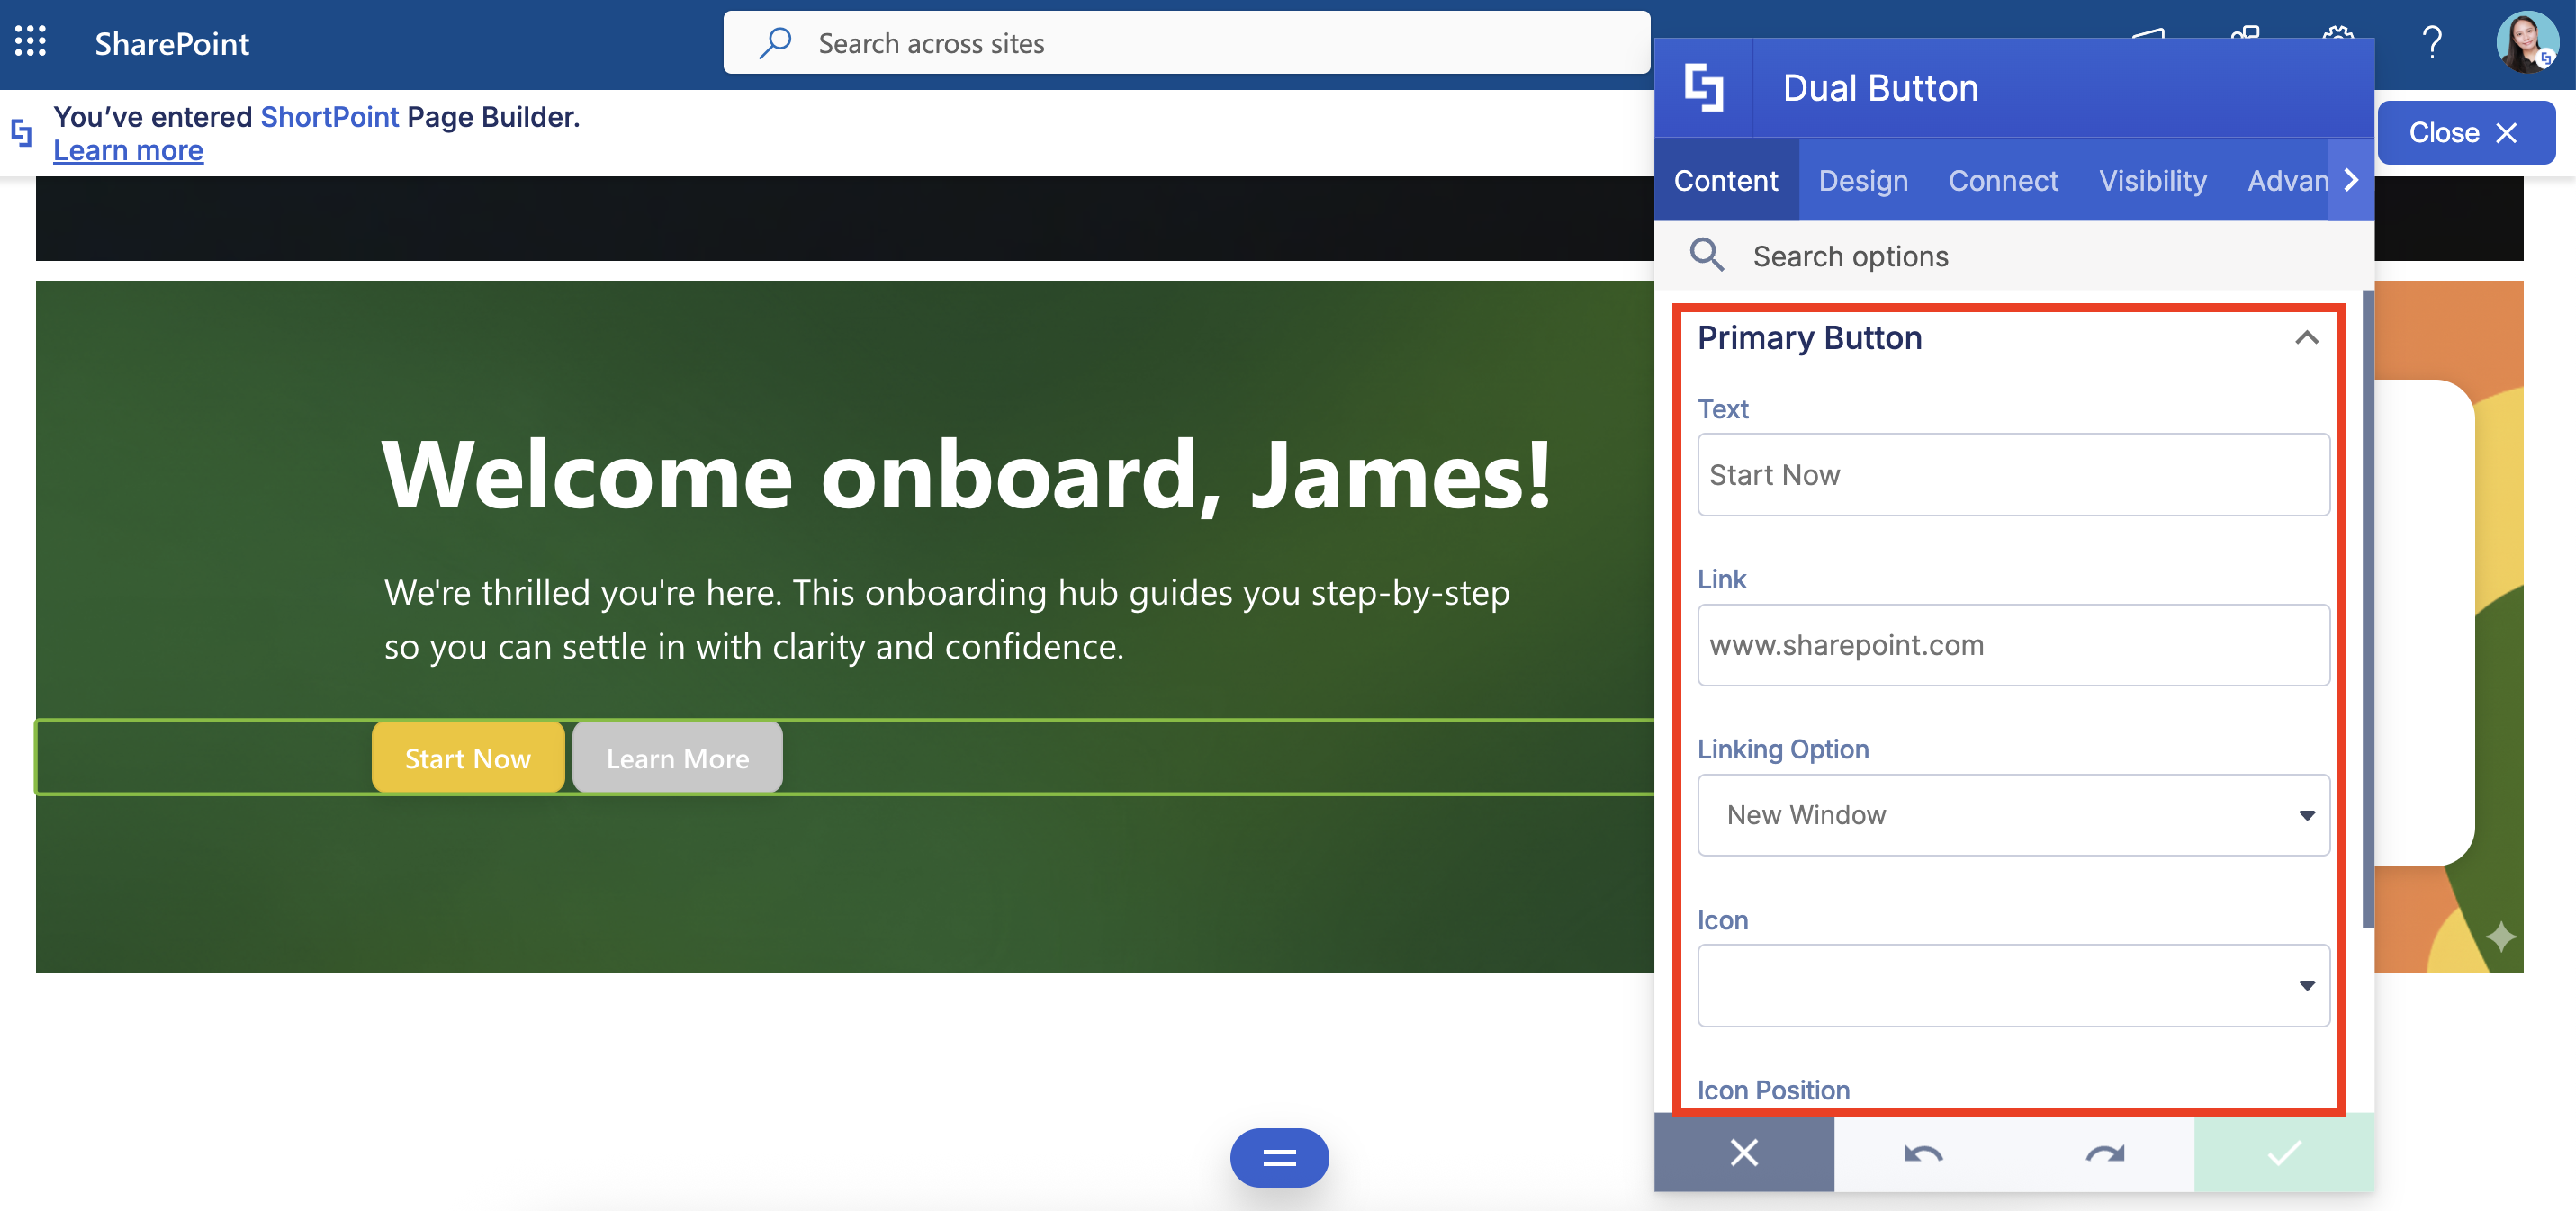Click the ShortPoint logo in Dual Button header

[1703, 88]
